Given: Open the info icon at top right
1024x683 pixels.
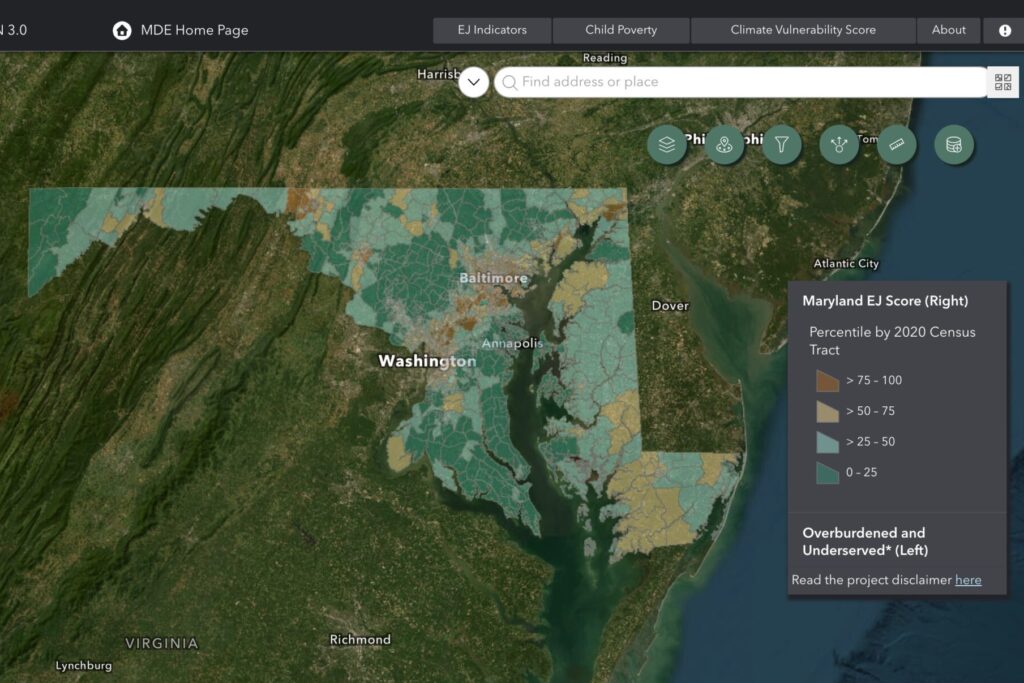Looking at the screenshot, I should (x=1005, y=30).
